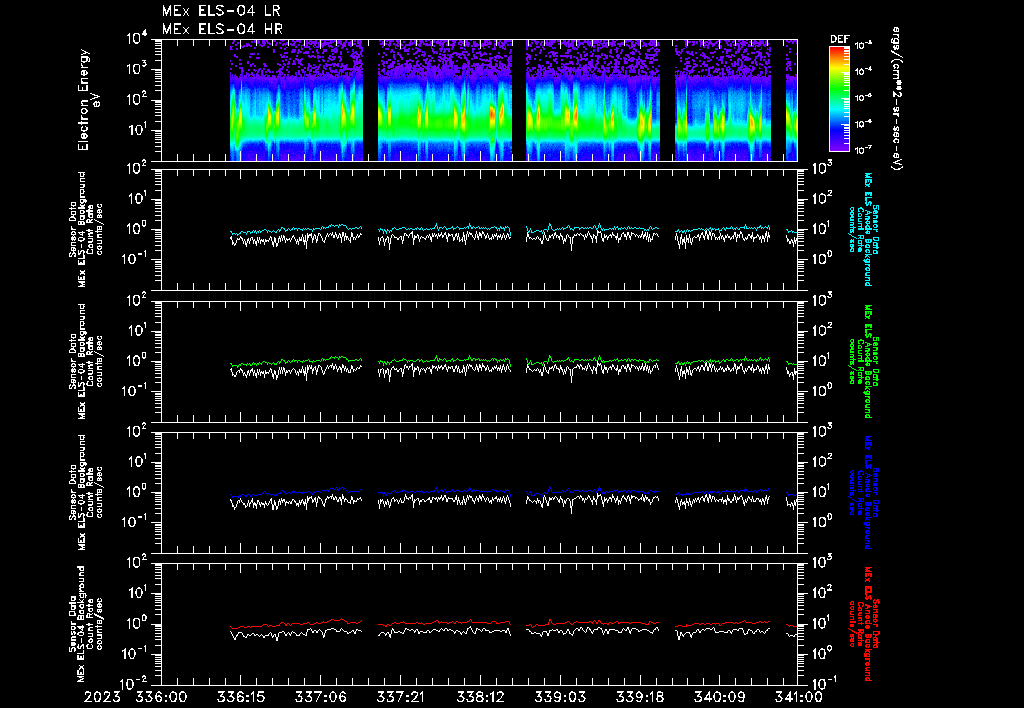Click the "Electron Energy eV" axis label
This screenshot has height=708, width=1024.
pyautogui.click(x=89, y=100)
